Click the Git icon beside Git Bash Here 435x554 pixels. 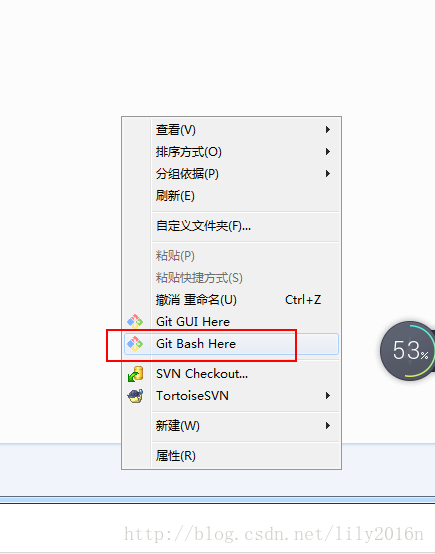tap(135, 343)
